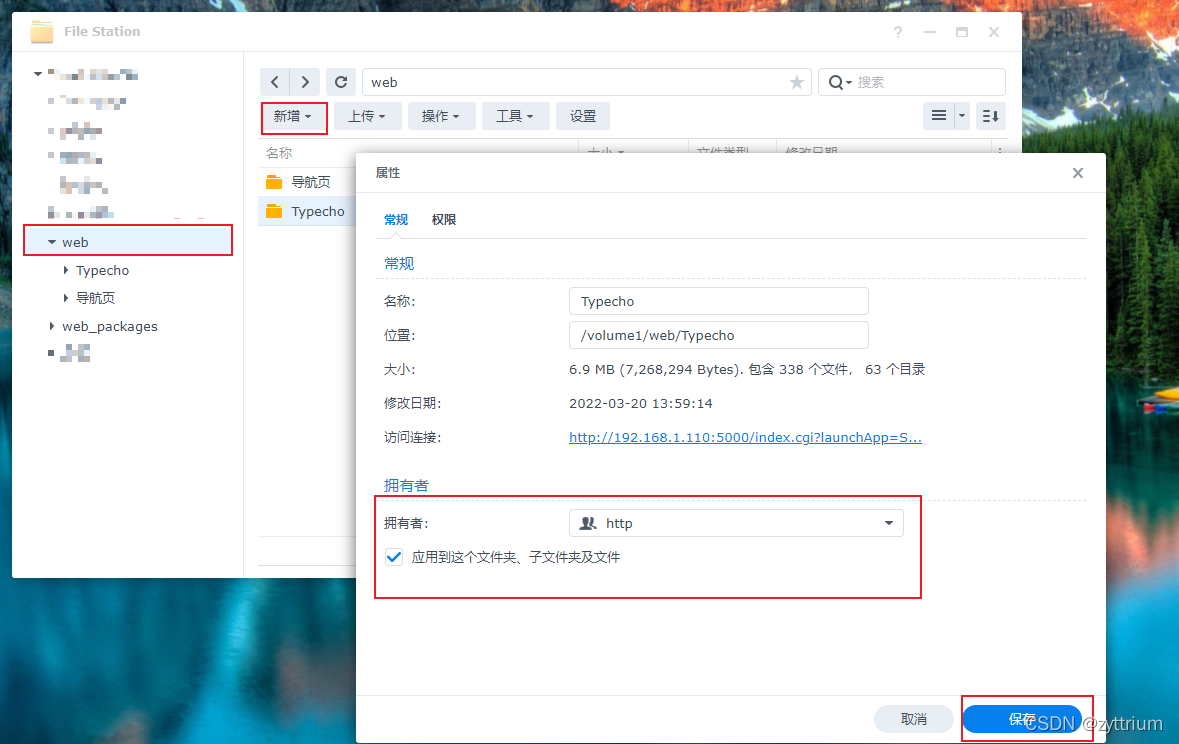Screen dimensions: 1179x744
Task: Click the 保存 save button
Action: [1023, 719]
